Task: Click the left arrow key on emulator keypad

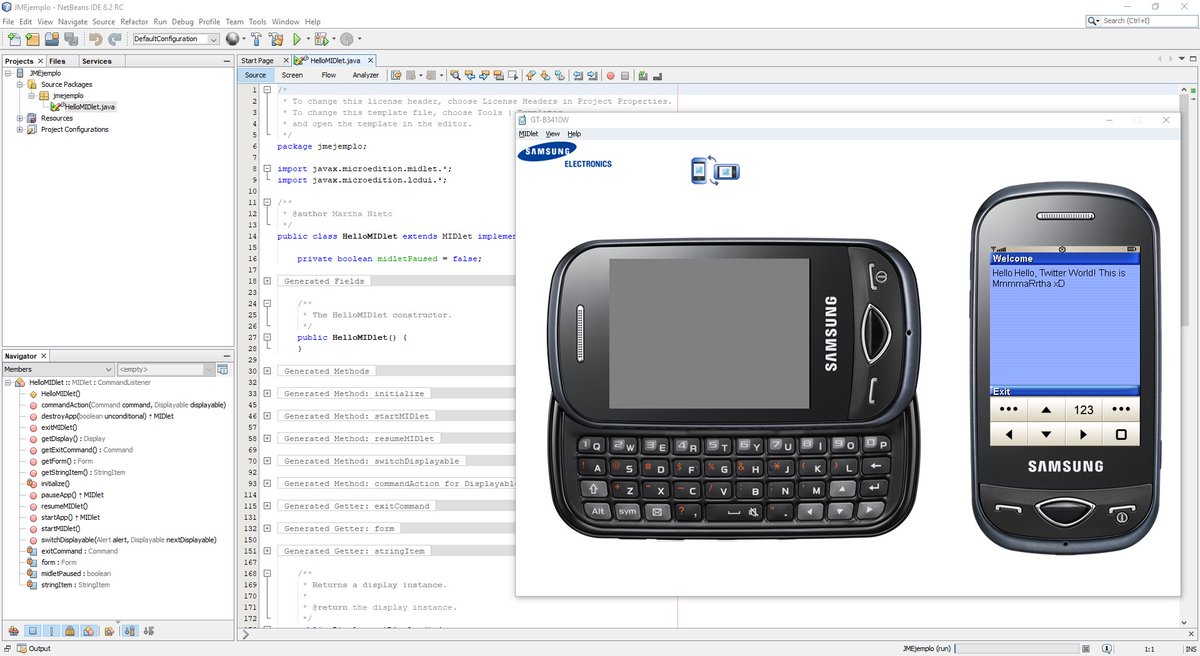Action: (1009, 434)
